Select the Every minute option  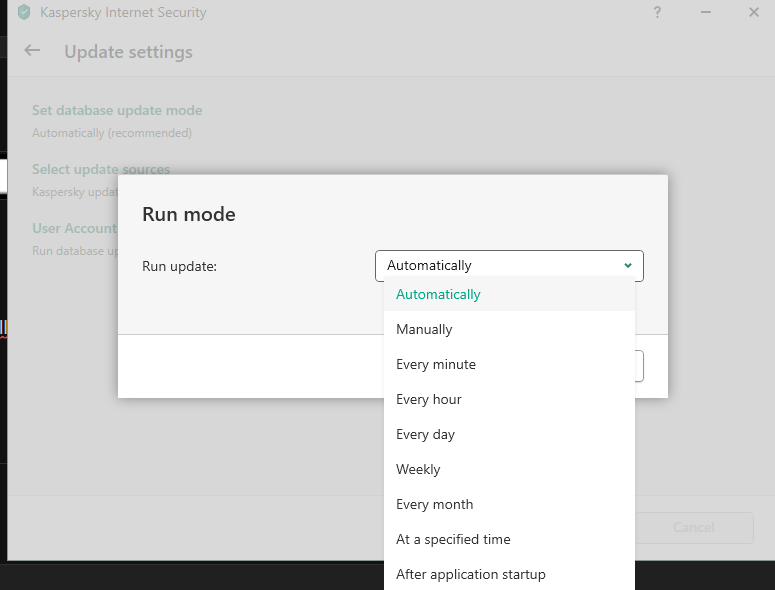(x=436, y=365)
